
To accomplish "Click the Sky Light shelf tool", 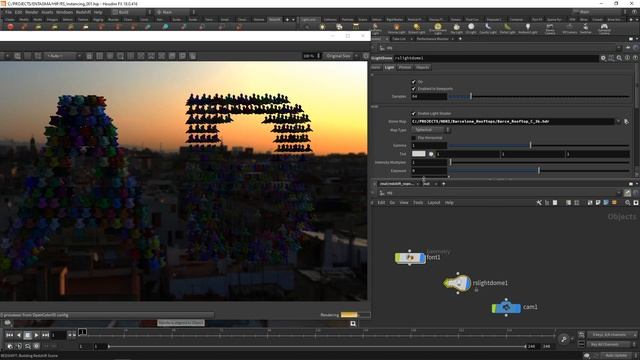I will click(x=456, y=28).
